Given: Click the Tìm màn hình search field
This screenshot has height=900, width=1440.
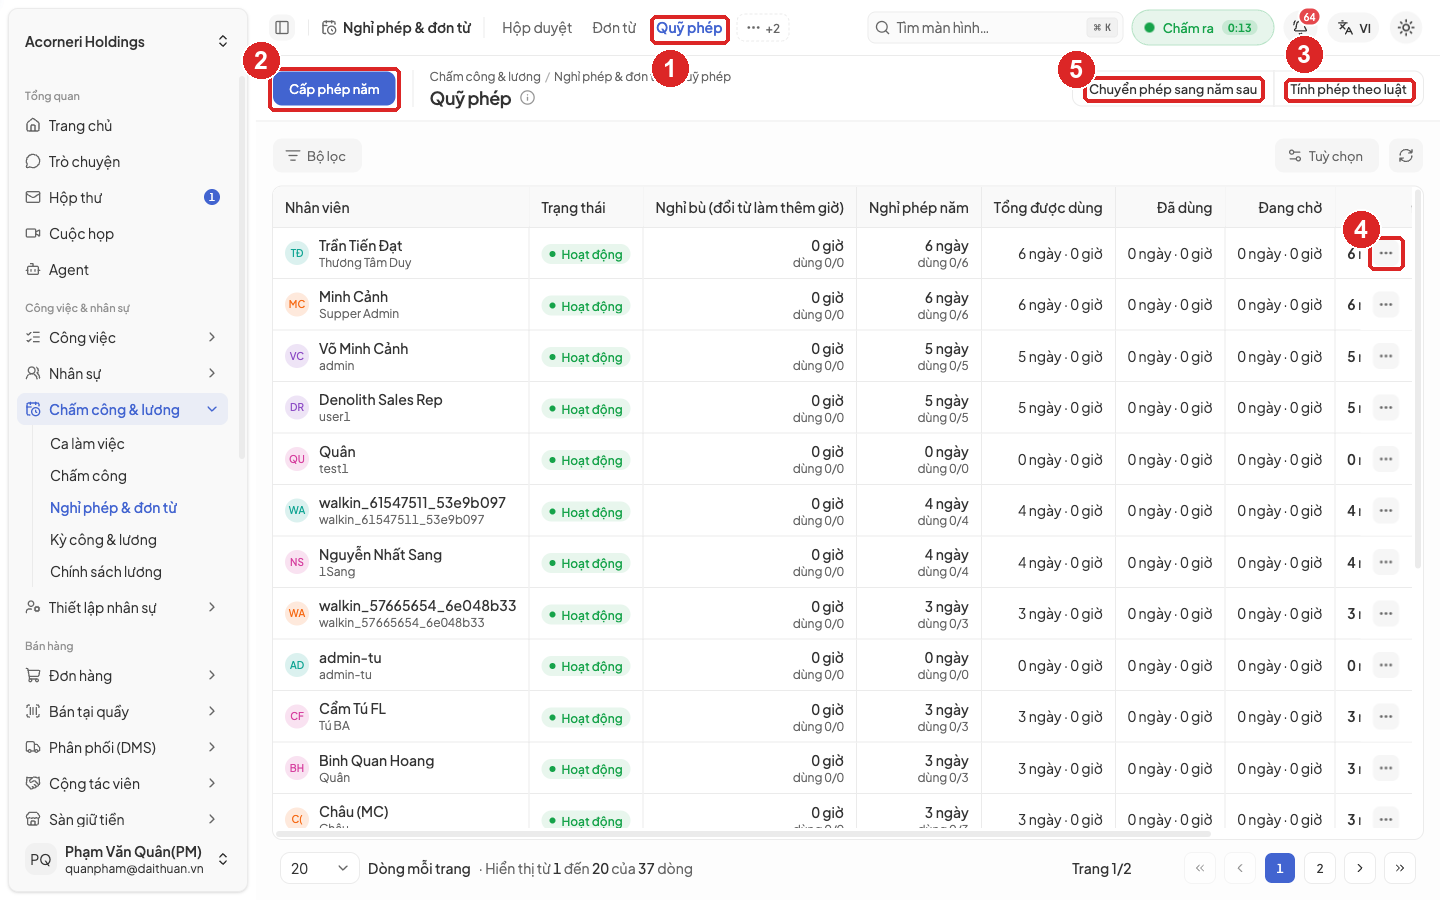Looking at the screenshot, I should (x=995, y=28).
